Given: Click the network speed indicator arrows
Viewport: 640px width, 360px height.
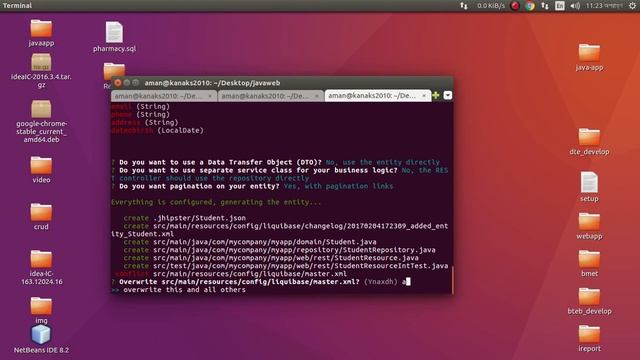Looking at the screenshot, I should point(464,6).
